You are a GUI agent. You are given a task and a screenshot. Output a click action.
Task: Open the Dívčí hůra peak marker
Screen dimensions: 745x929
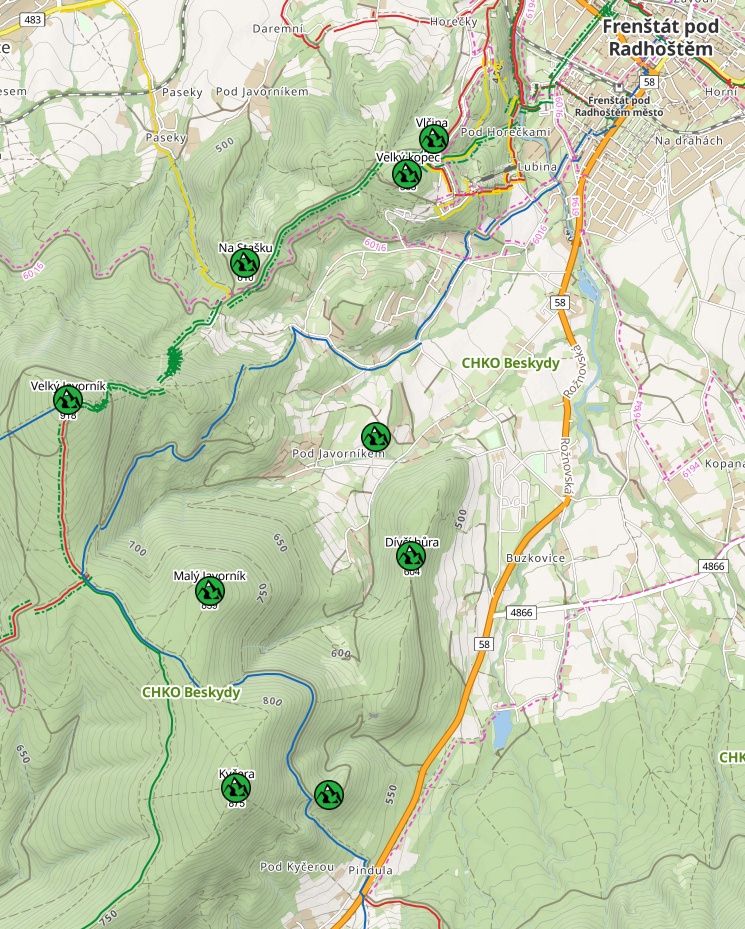click(x=411, y=556)
